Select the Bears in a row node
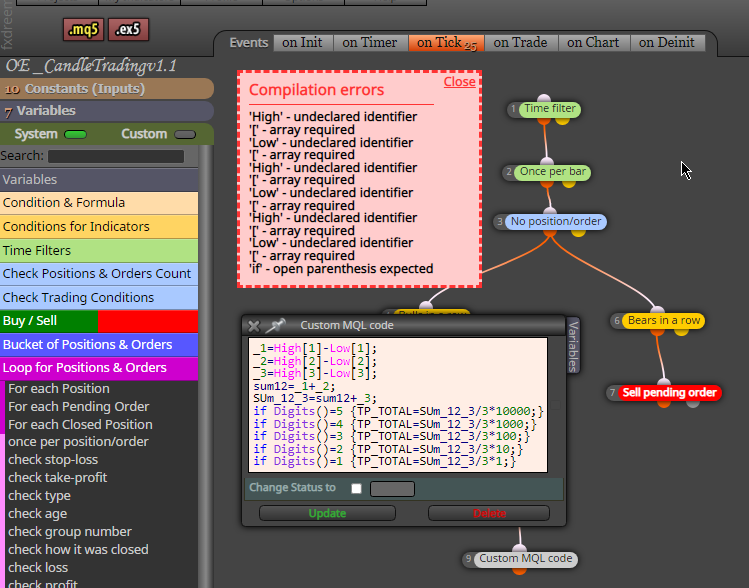This screenshot has height=588, width=749. [x=663, y=321]
